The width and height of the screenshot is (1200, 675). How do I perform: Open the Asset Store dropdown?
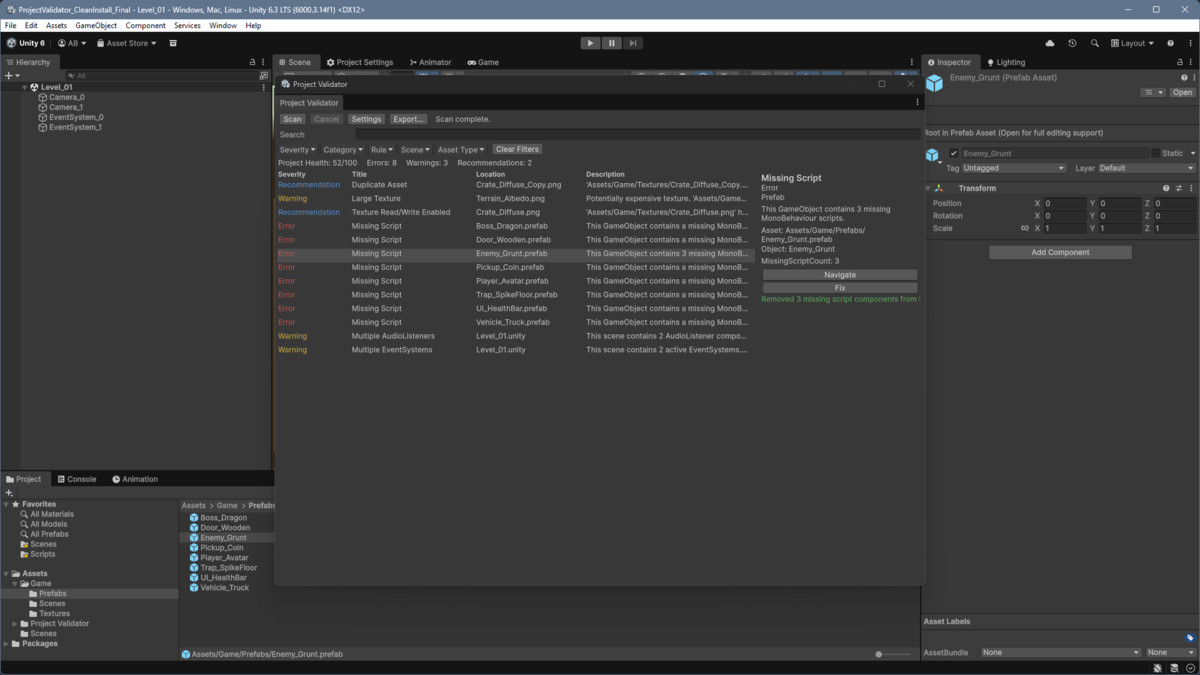(125, 43)
